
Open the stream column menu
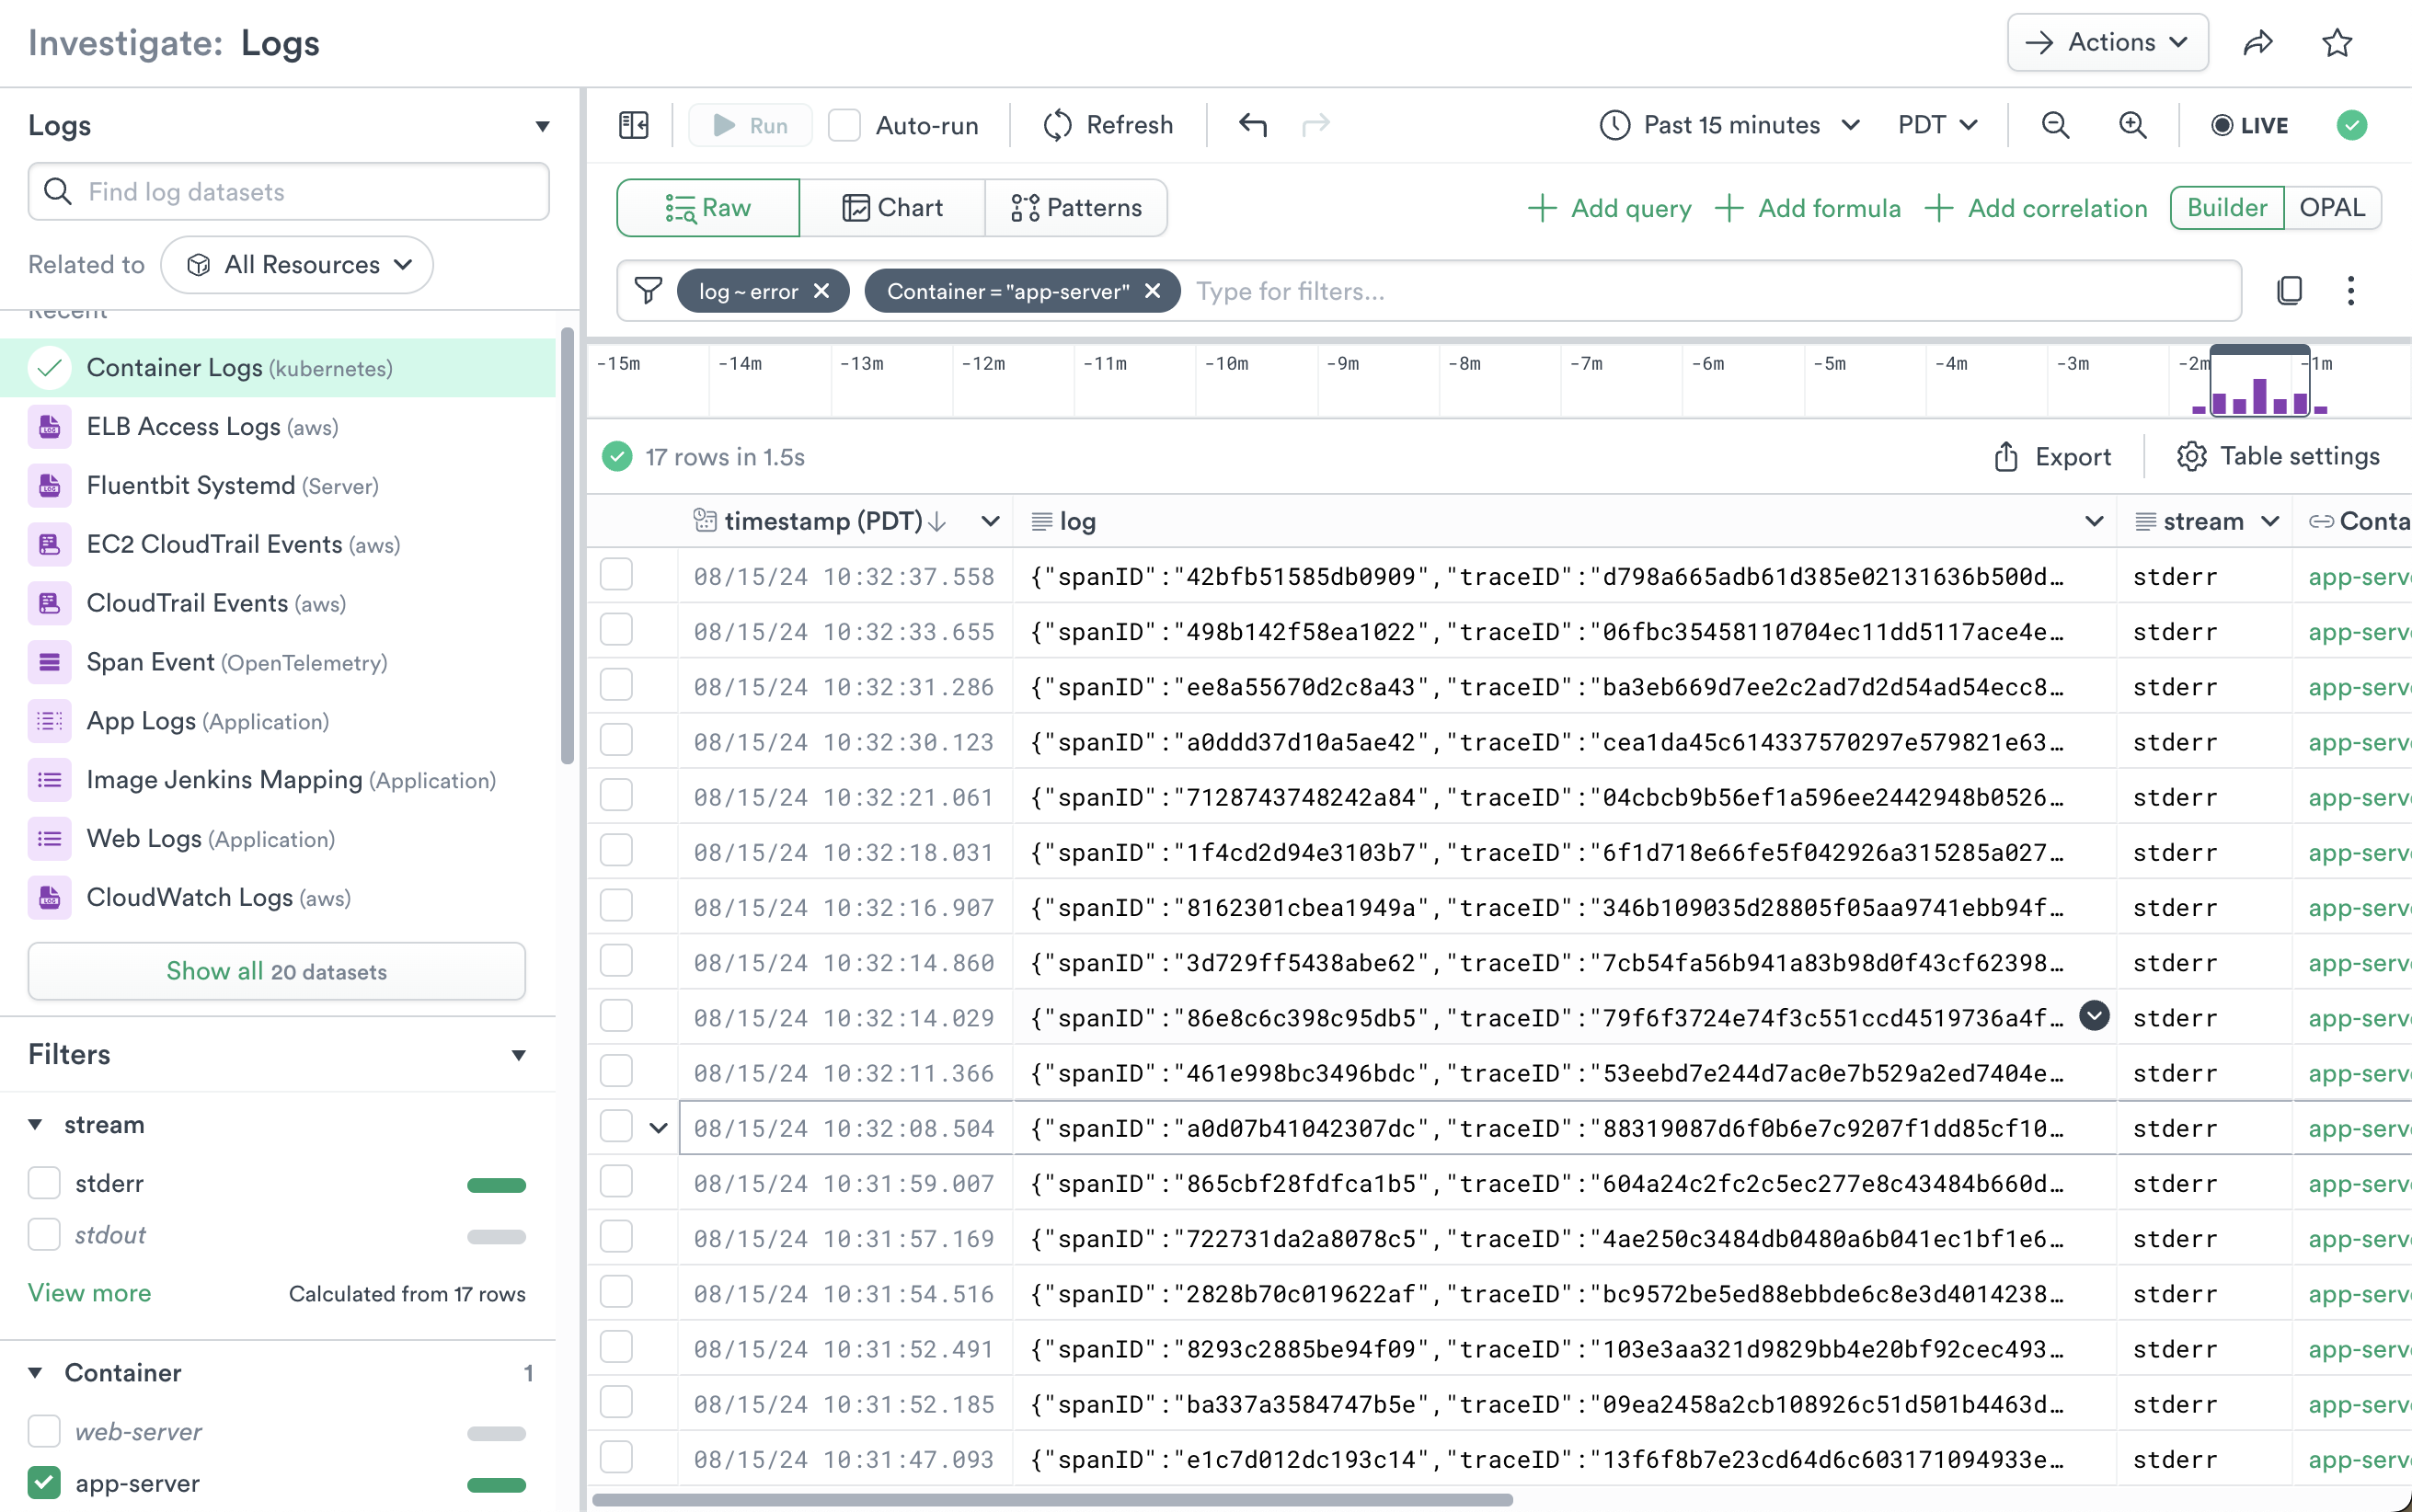click(2270, 521)
